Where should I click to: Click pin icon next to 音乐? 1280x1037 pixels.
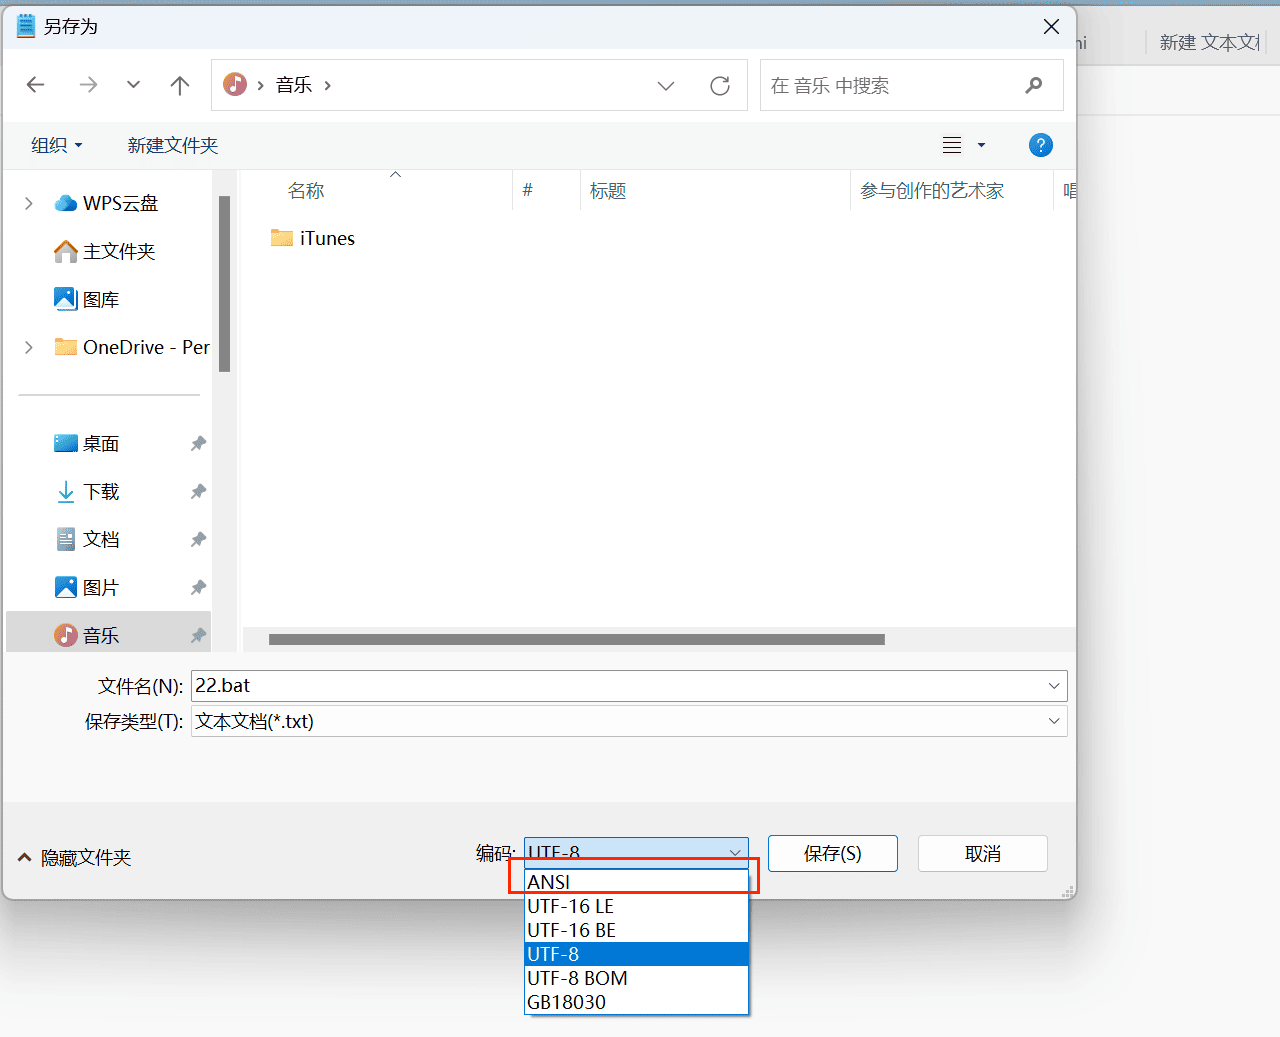198,635
